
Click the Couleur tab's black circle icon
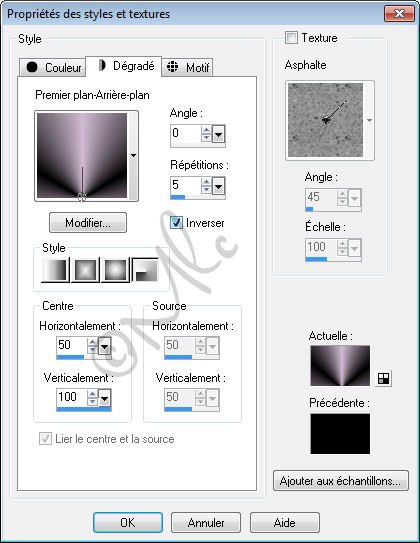32,67
